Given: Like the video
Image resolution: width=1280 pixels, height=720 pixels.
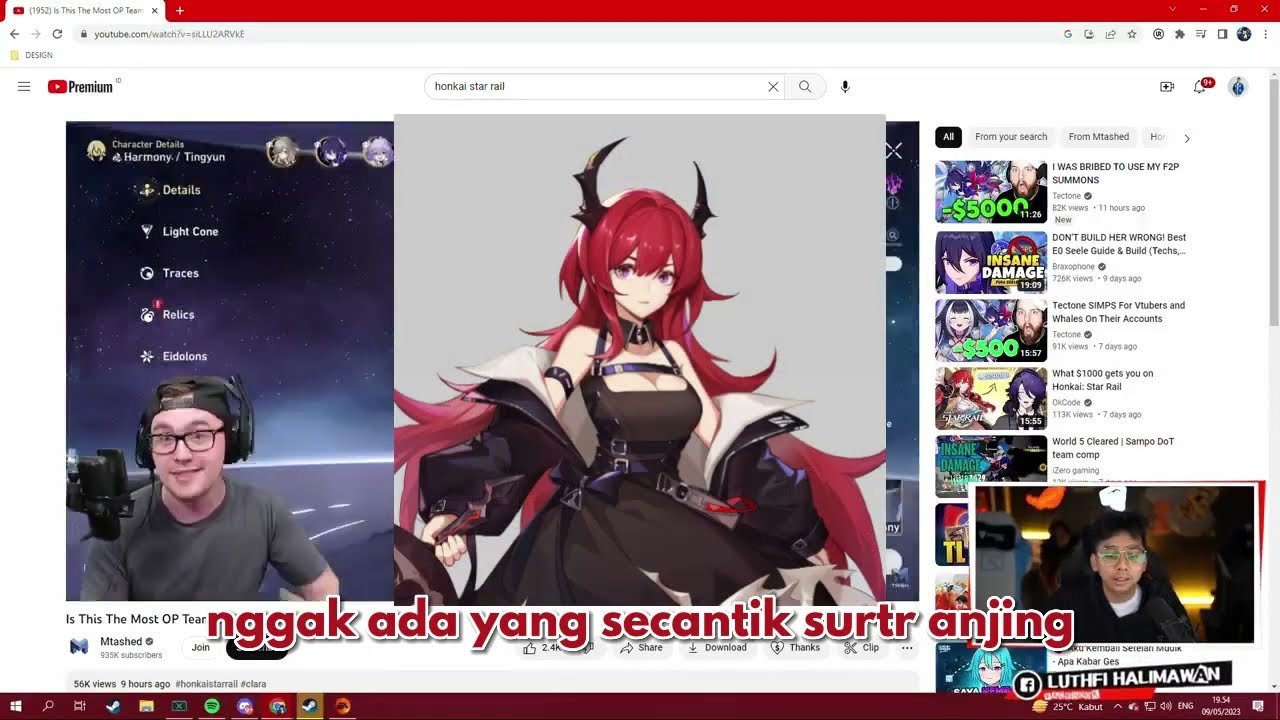Looking at the screenshot, I should (541, 648).
